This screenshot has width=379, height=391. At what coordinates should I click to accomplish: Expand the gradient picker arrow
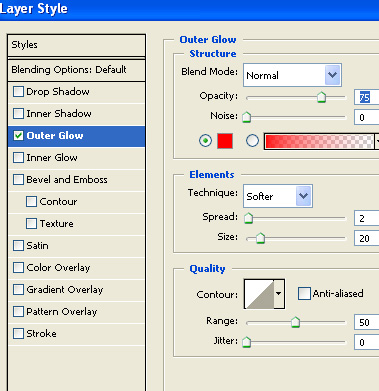[377, 141]
